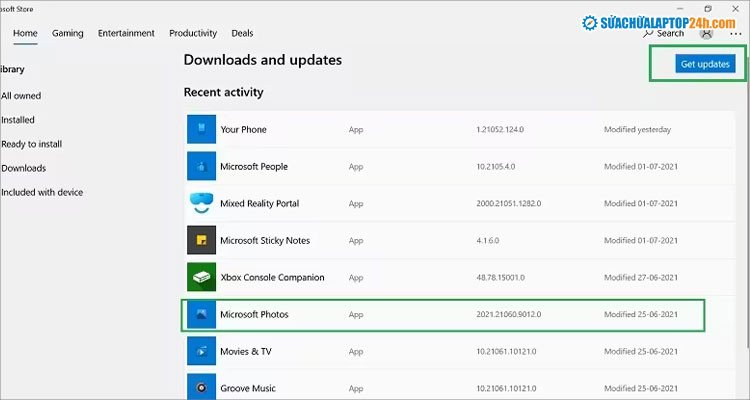
Task: Click the Your Phone app name
Action: point(243,129)
